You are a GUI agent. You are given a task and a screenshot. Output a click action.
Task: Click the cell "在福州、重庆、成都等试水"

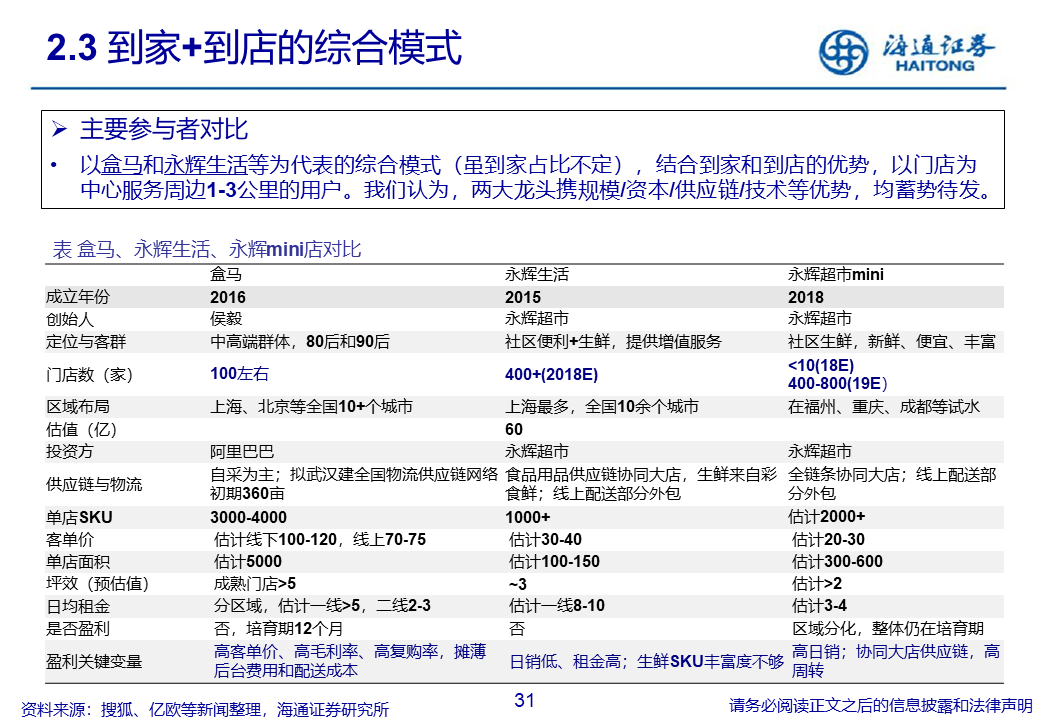click(883, 406)
